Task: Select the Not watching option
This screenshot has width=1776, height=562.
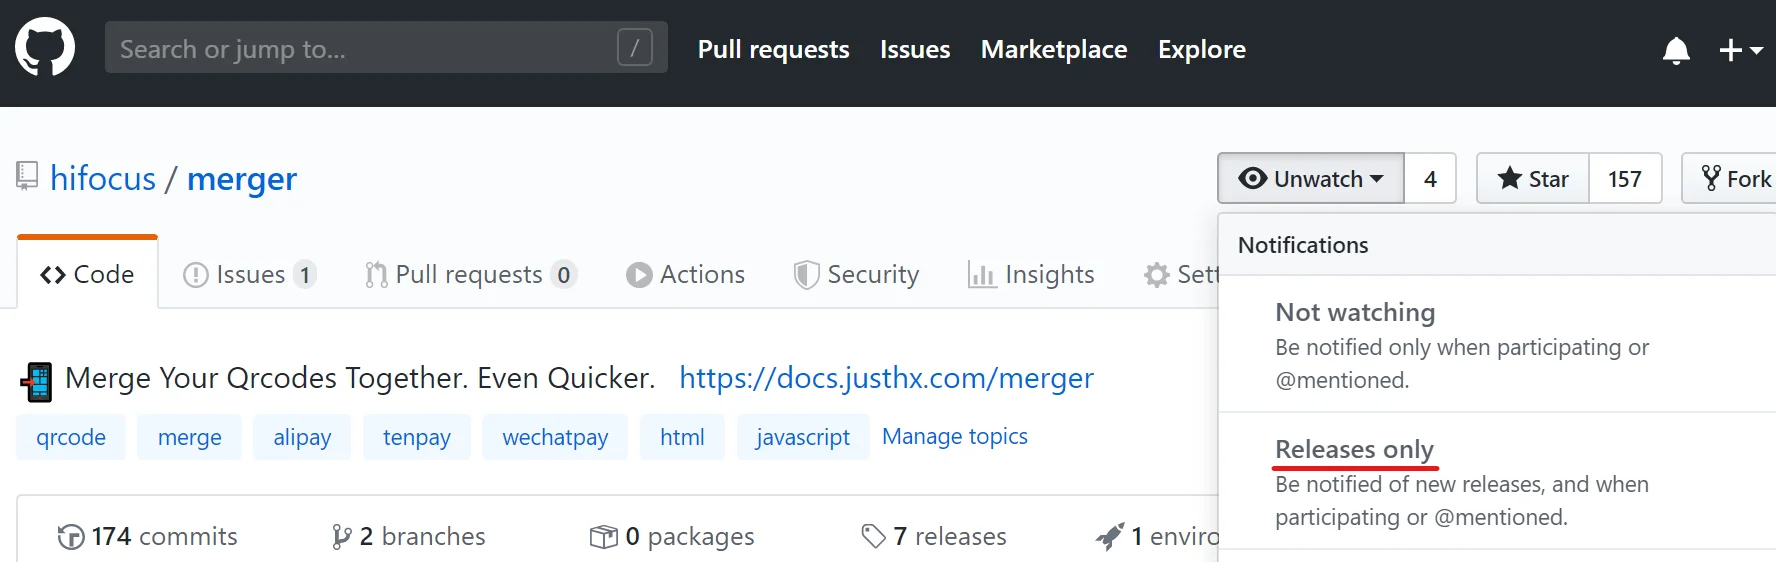Action: pos(1355,313)
